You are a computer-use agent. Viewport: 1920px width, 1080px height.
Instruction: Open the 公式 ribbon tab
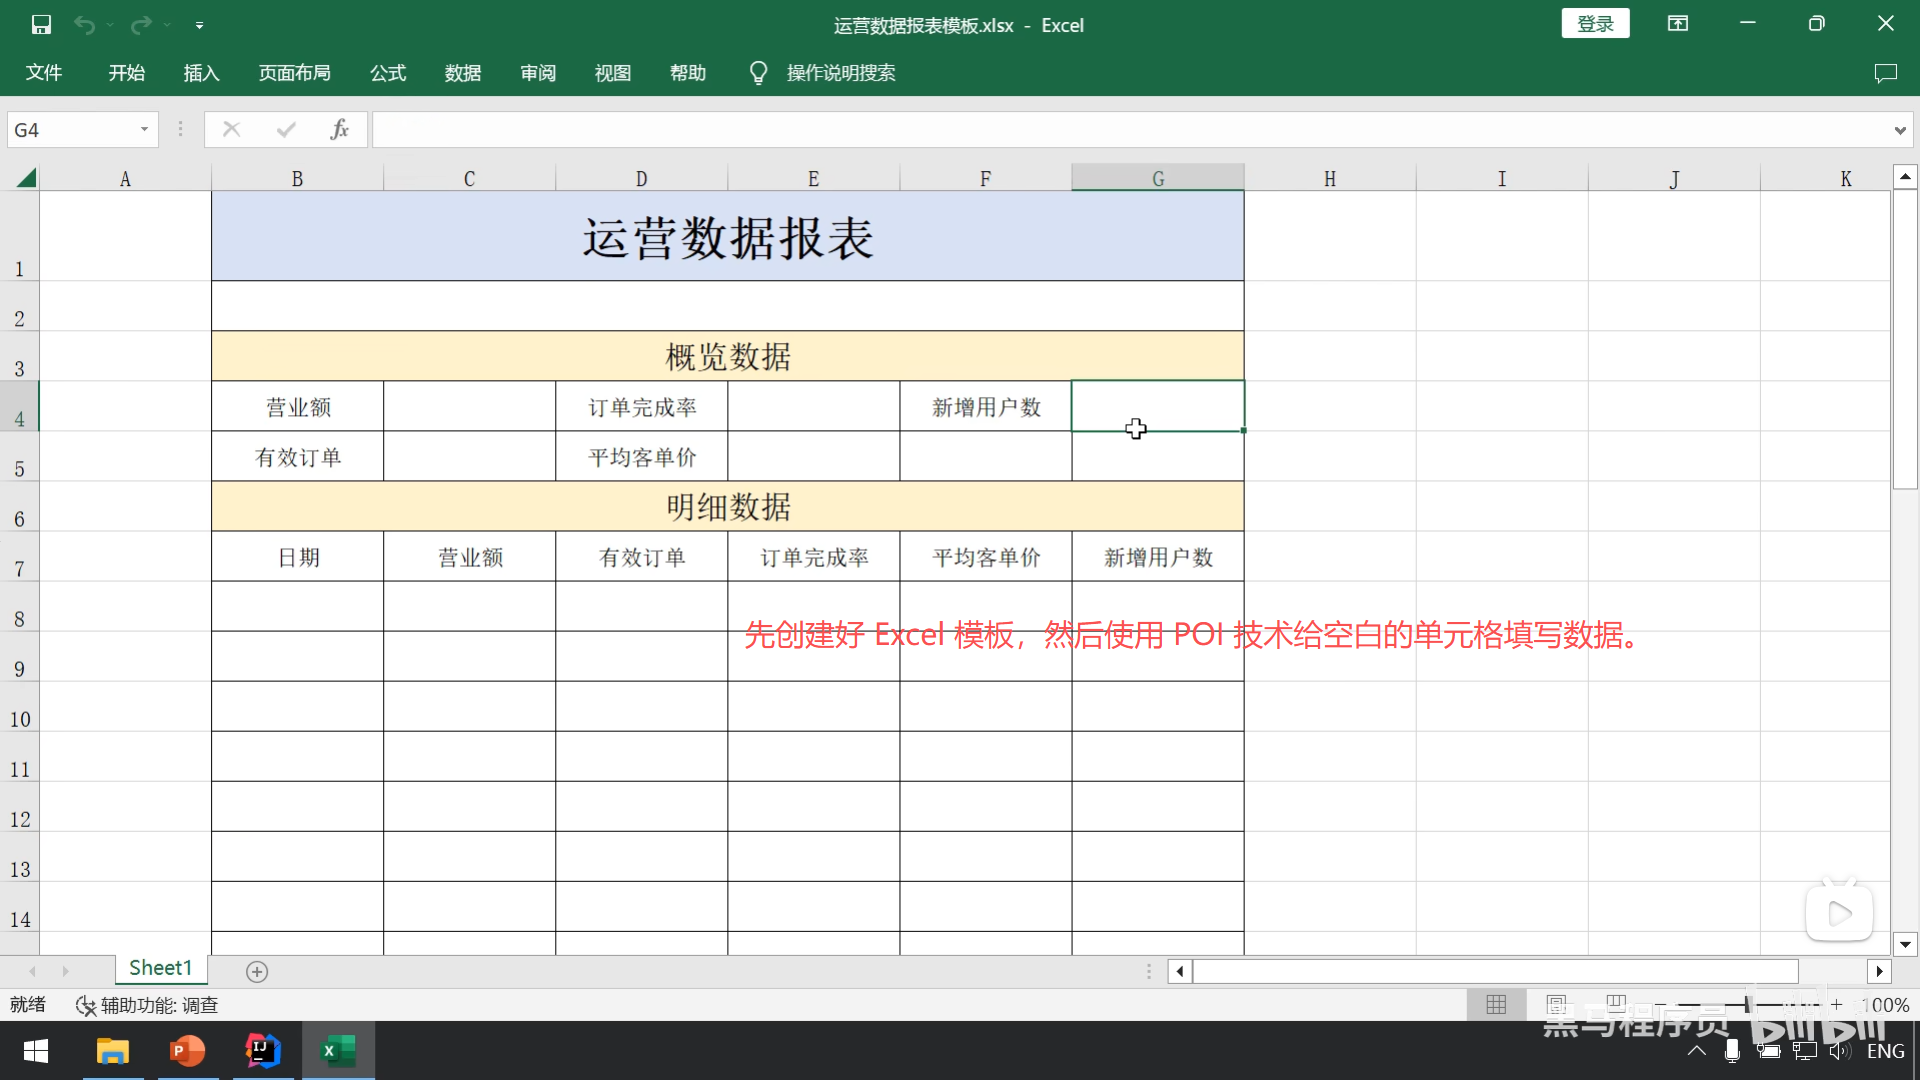coord(388,73)
